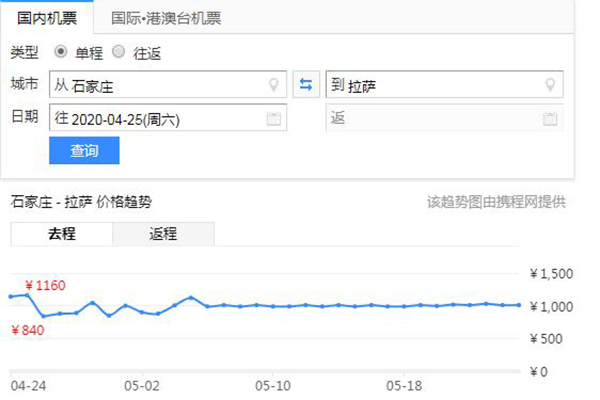Screen dimensions: 600x400
Task: Open calendar icon in return date field
Action: point(549,119)
